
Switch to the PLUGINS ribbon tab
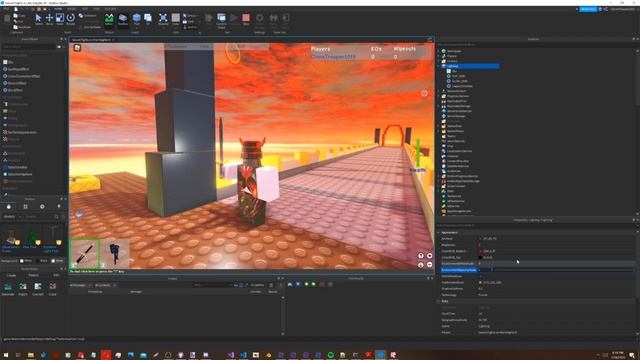(x=110, y=9)
